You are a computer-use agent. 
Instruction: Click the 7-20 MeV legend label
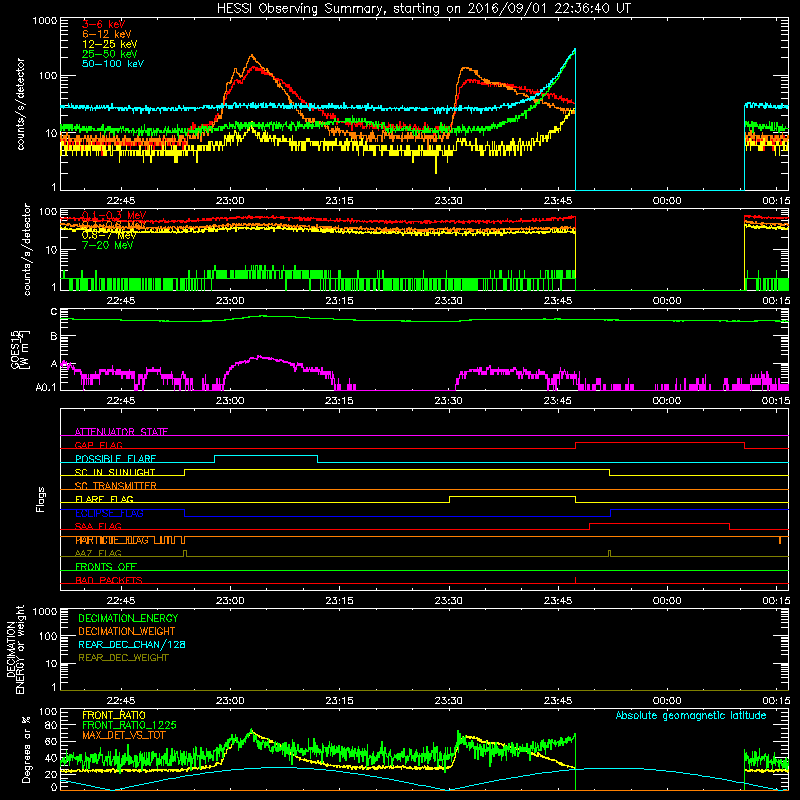(x=107, y=245)
